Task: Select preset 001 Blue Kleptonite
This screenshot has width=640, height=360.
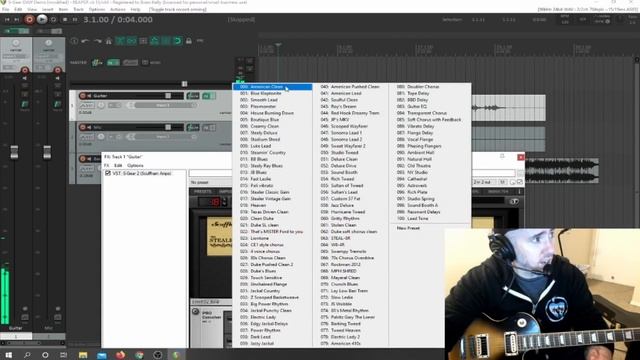Action: (273, 93)
